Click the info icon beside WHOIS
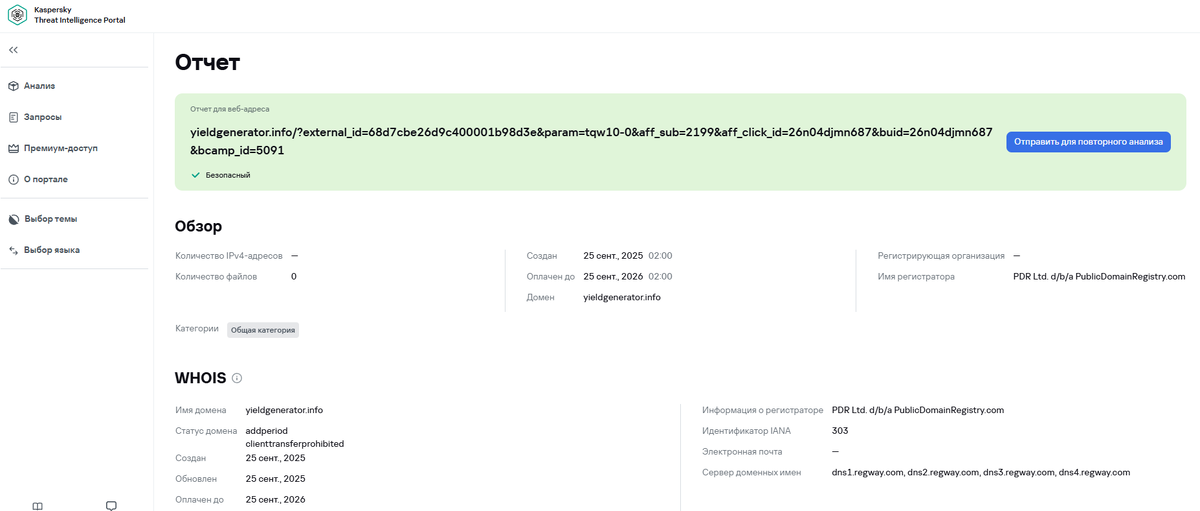The image size is (1200, 511). pyautogui.click(x=237, y=378)
